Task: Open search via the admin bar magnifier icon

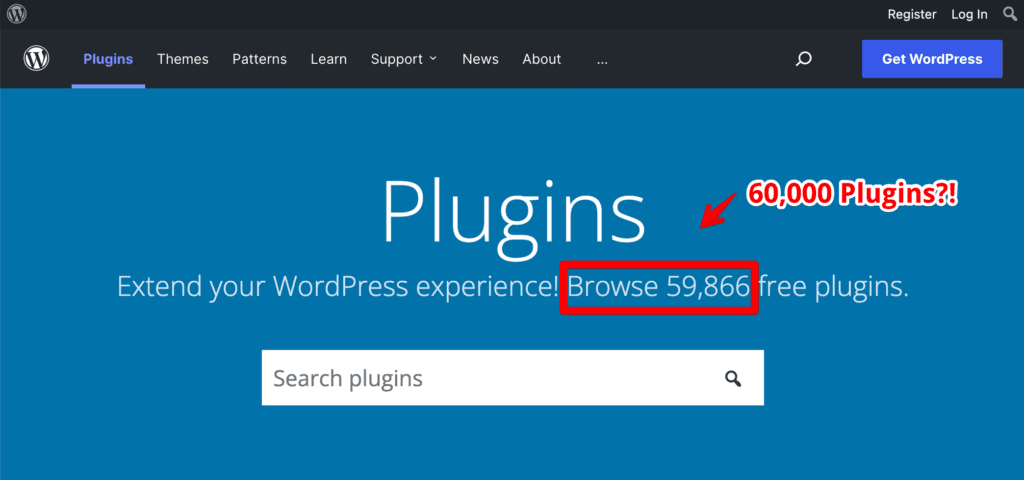Action: (1010, 14)
